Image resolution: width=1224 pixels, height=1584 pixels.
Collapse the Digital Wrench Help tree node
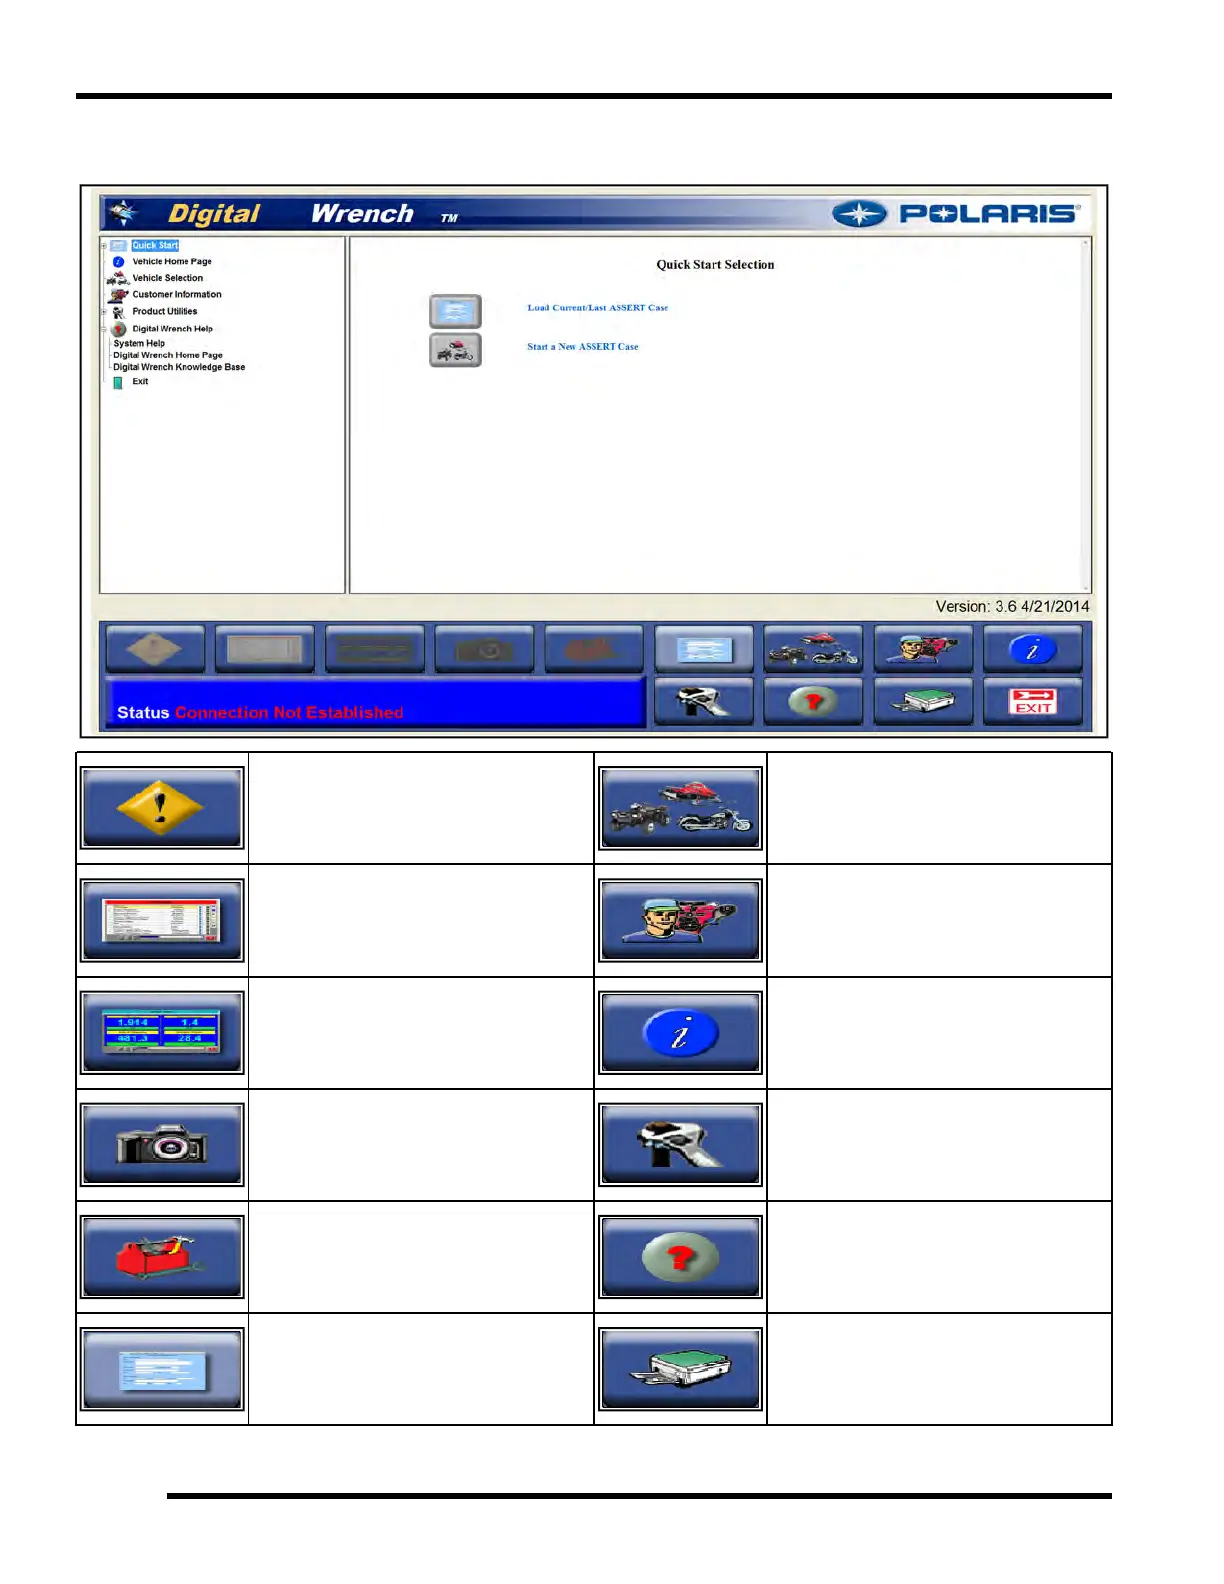click(103, 329)
